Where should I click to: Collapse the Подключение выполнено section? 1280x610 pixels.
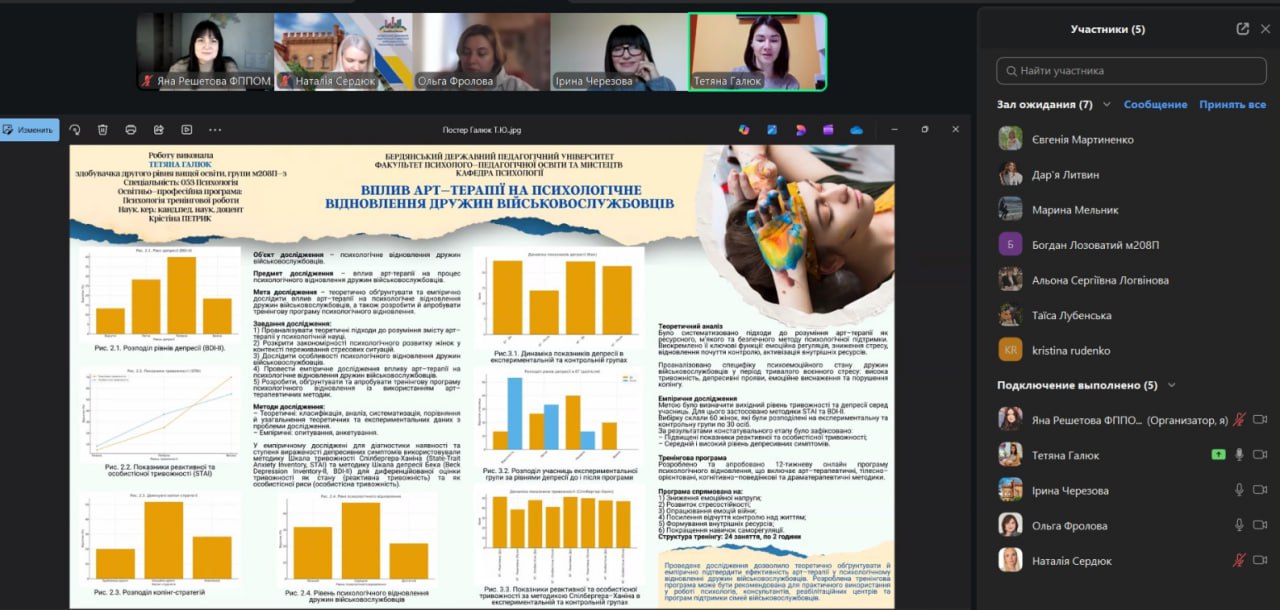(x=1172, y=385)
